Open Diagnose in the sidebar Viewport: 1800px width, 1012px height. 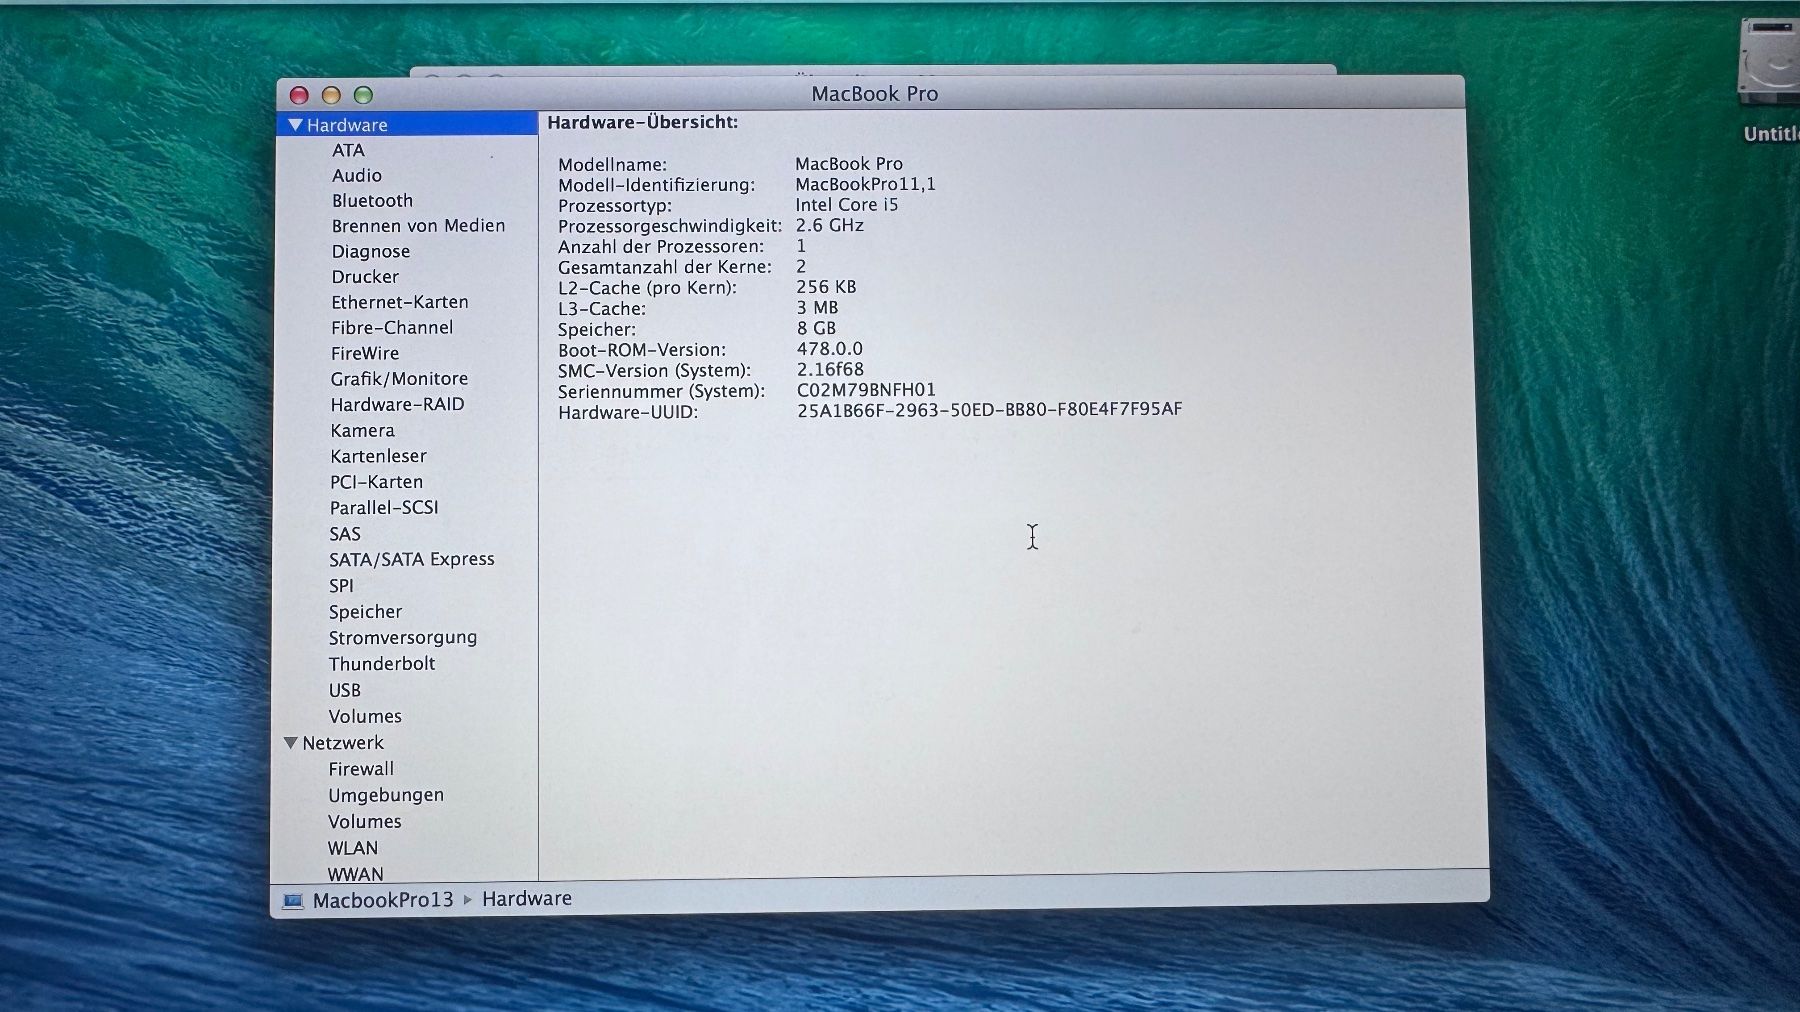[x=371, y=252]
